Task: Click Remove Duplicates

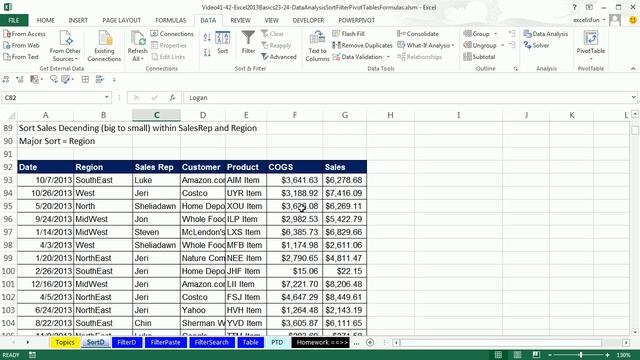Action: (x=362, y=45)
